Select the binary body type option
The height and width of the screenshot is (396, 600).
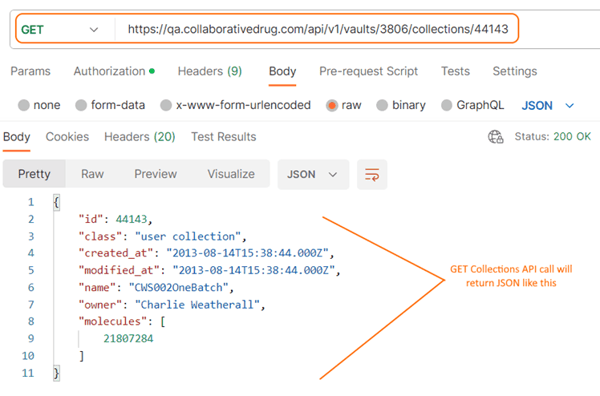[x=382, y=105]
